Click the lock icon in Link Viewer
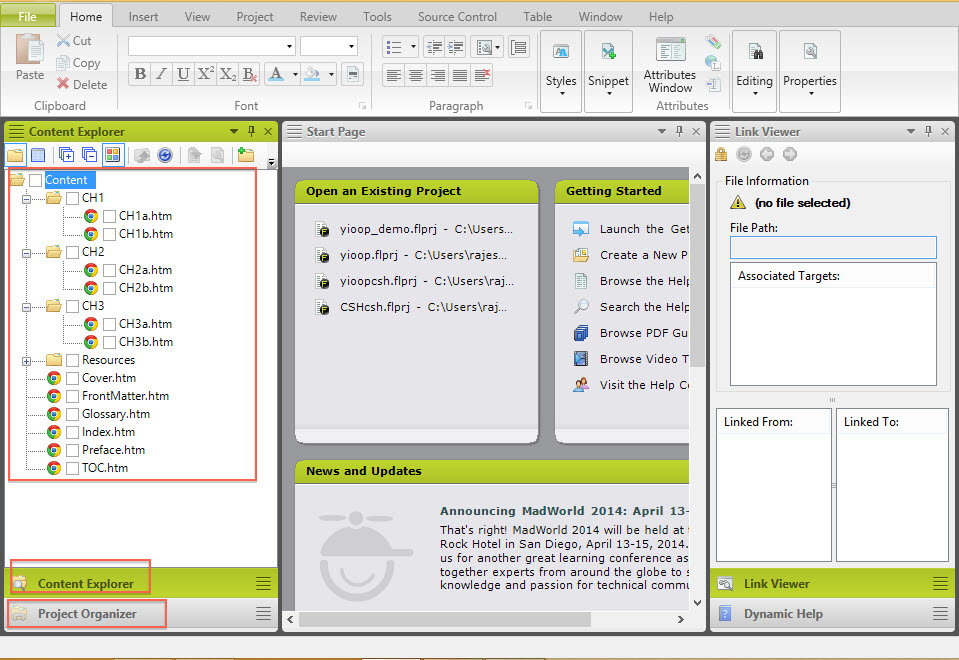Screen dimensions: 959x660 point(721,154)
